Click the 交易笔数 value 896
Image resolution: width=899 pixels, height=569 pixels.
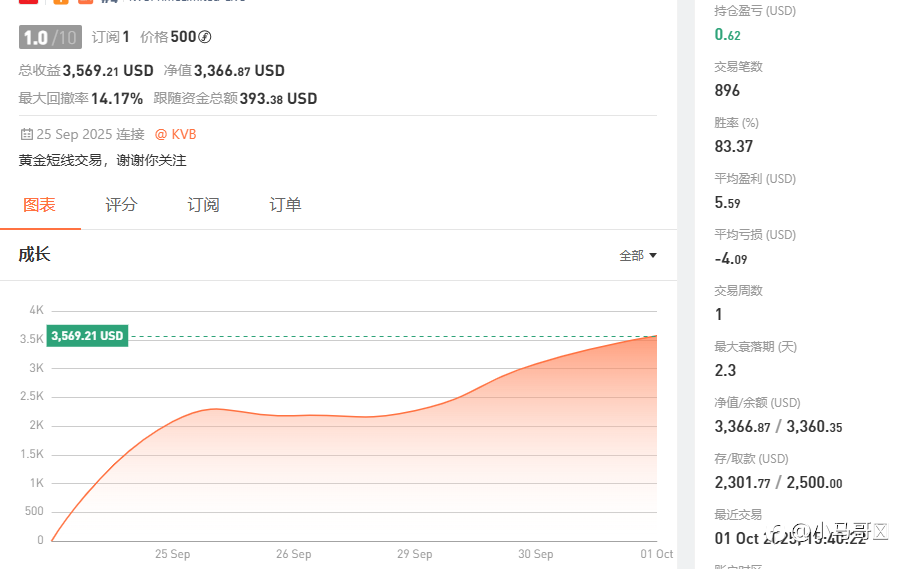[727, 90]
